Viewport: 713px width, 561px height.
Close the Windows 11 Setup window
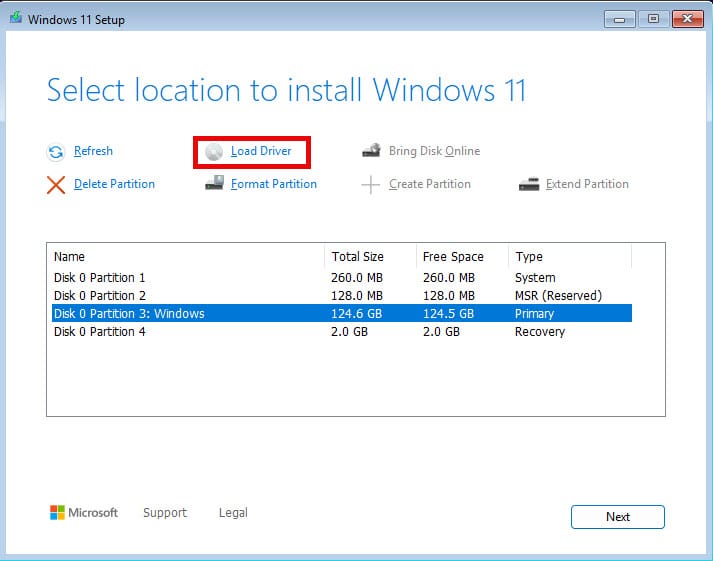[688, 19]
